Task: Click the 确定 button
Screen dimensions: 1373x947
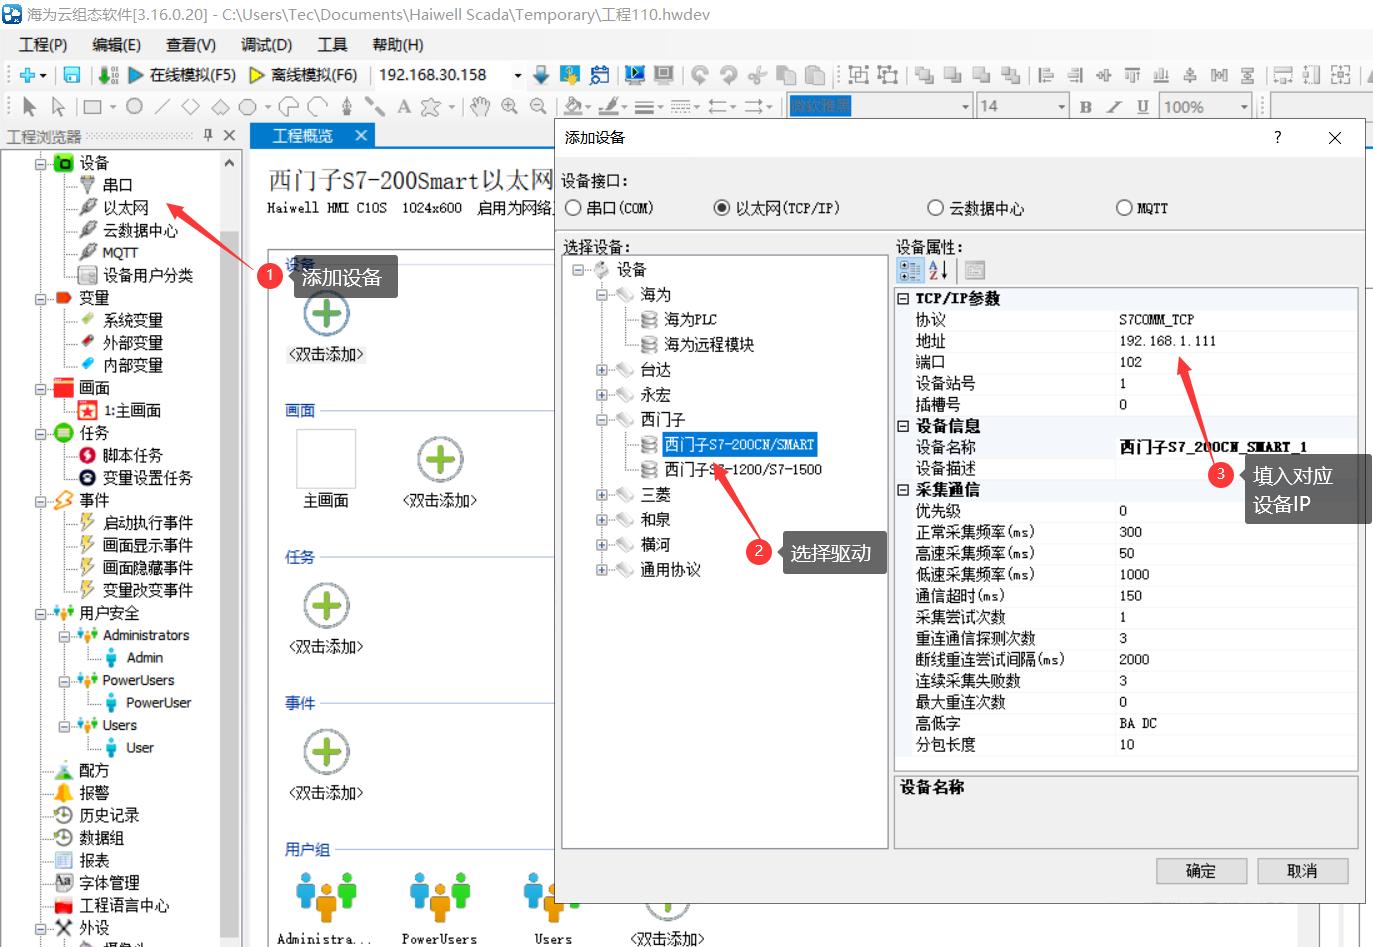Action: (x=1201, y=871)
